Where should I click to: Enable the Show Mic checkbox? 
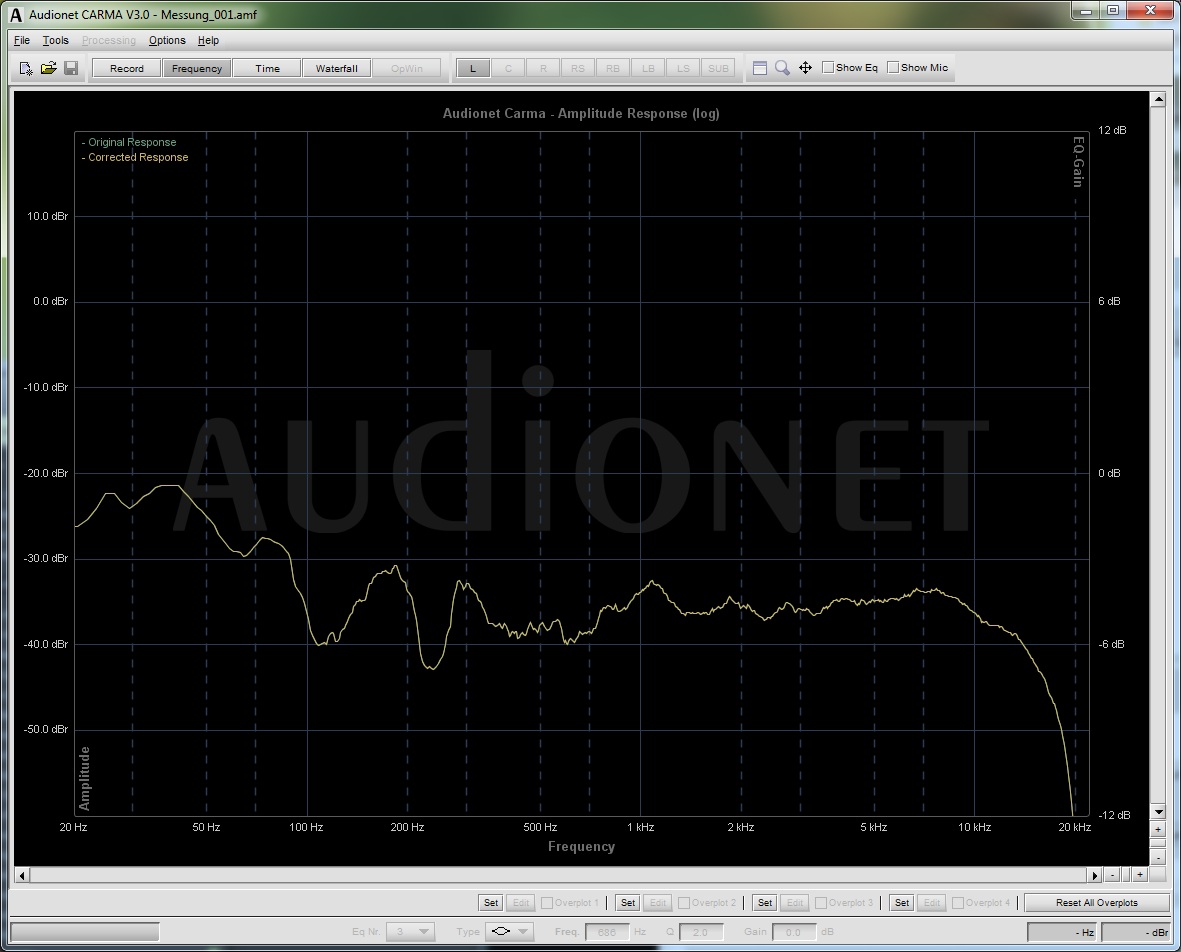click(x=893, y=68)
